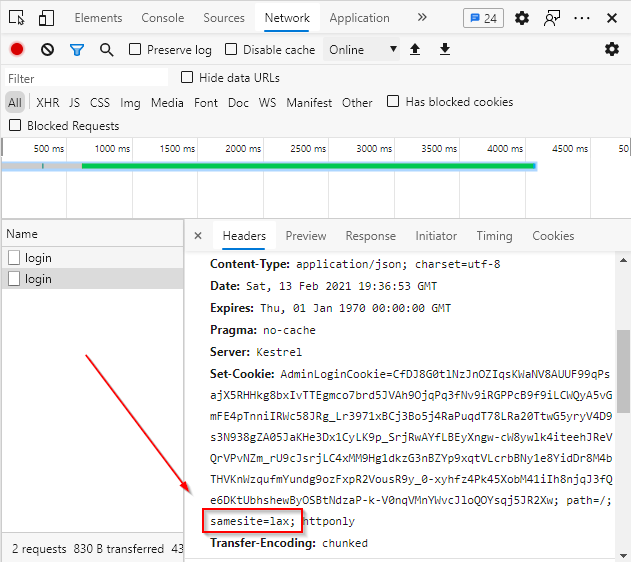Export HAR file download icon
Viewport: 631px width, 562px height.
445,49
